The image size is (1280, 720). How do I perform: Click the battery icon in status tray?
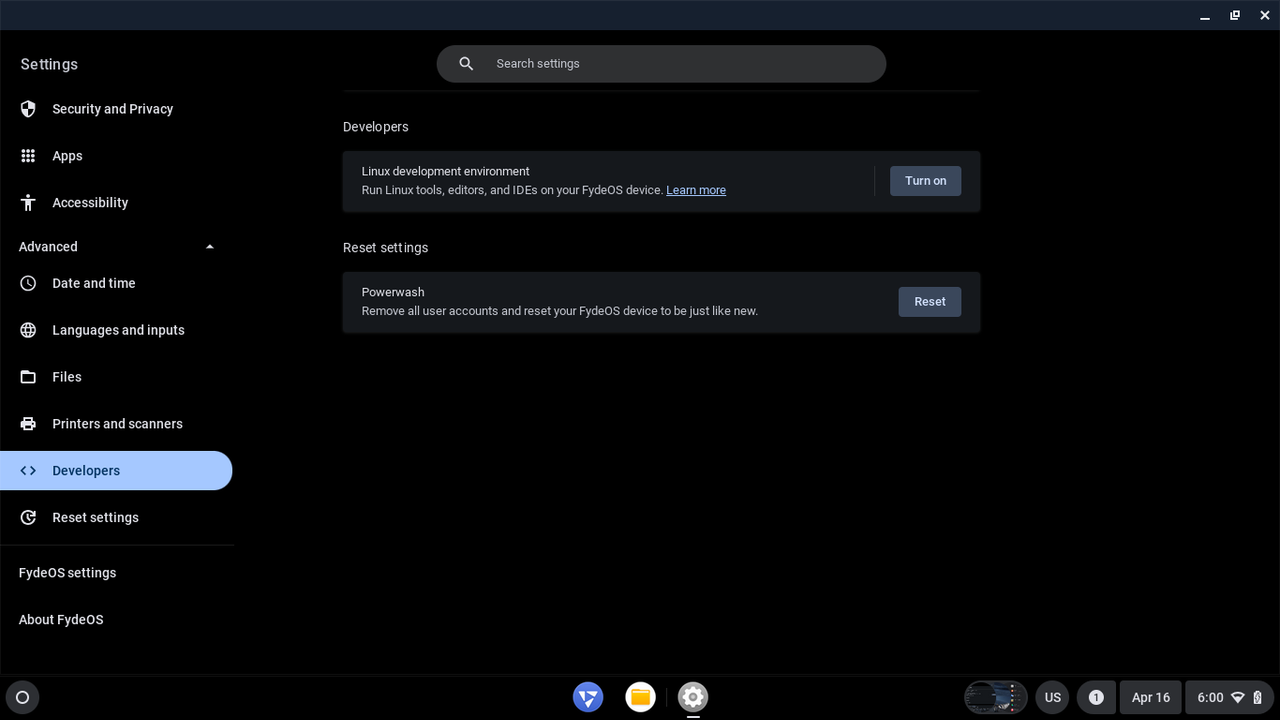(x=1258, y=697)
